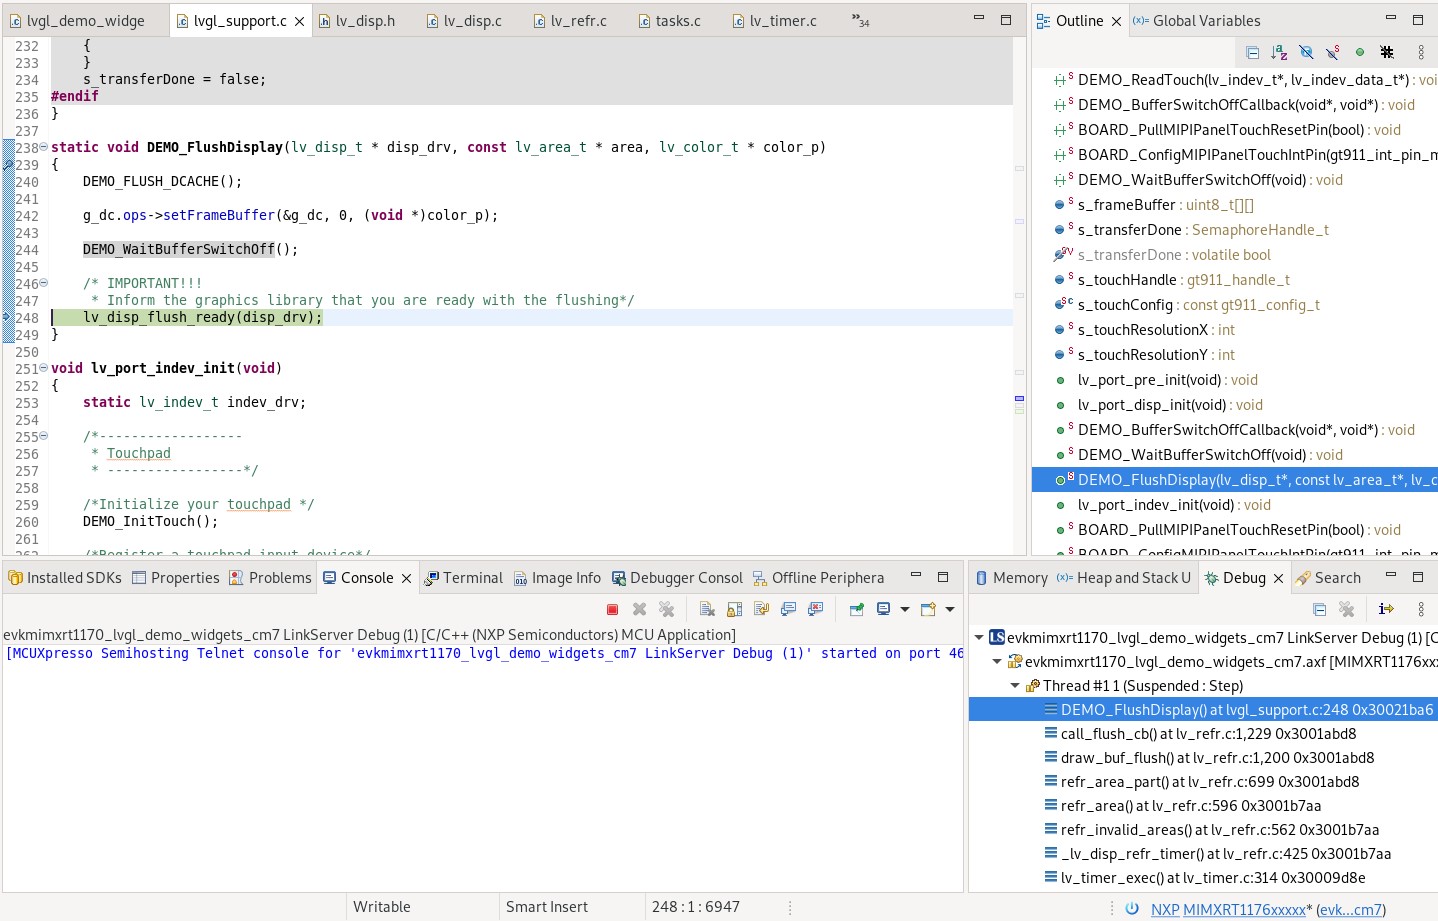Image resolution: width=1438 pixels, height=921 pixels.
Task: Collapse all nodes in the Outline view
Action: (1253, 52)
